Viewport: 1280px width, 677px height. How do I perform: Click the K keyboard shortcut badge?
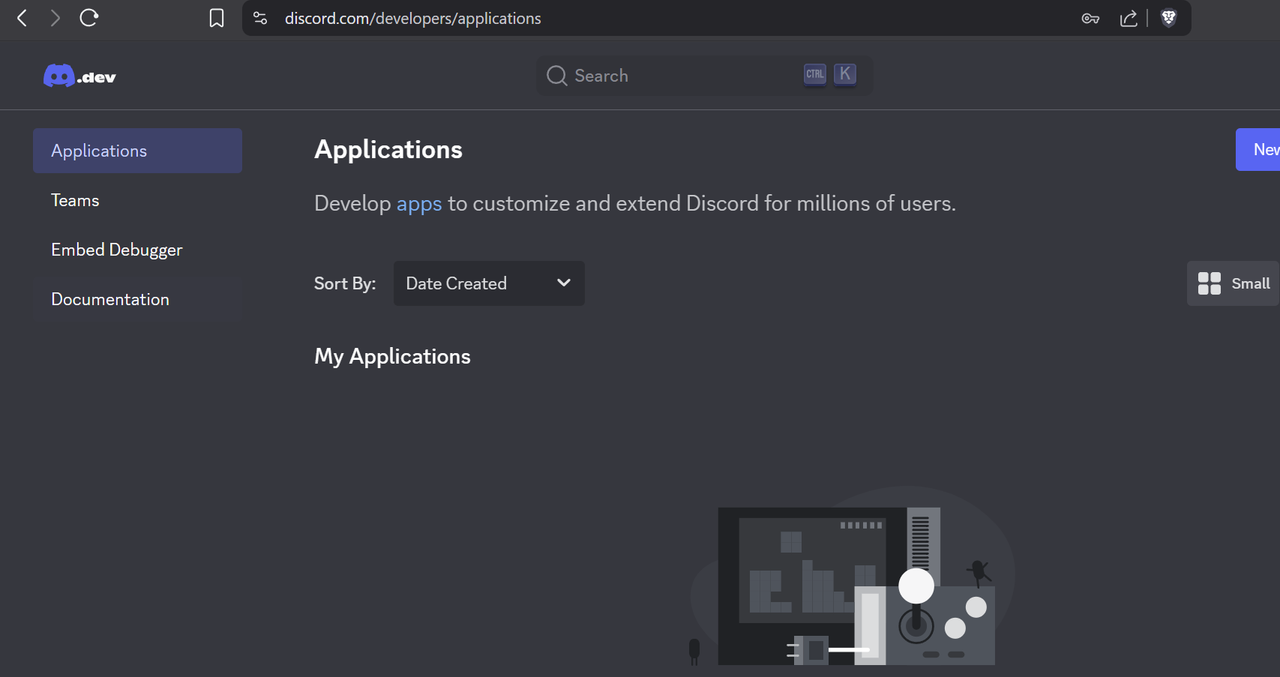tap(845, 74)
